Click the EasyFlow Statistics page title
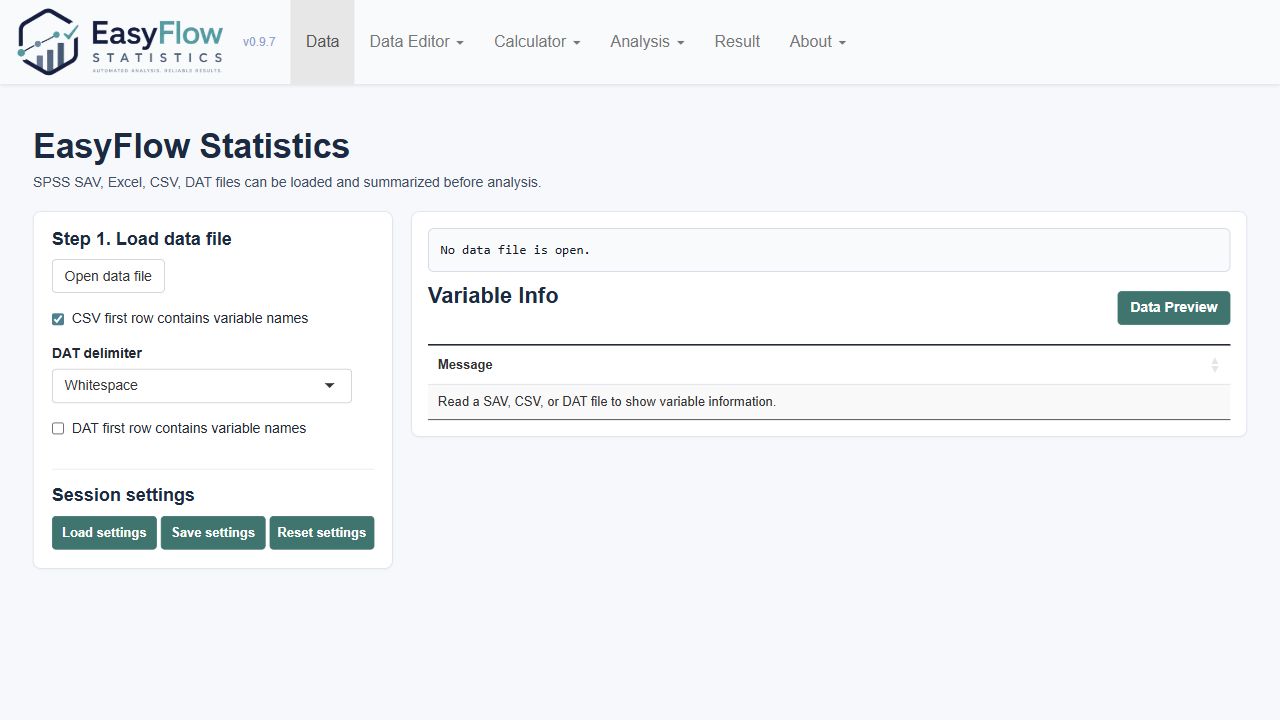 (192, 146)
